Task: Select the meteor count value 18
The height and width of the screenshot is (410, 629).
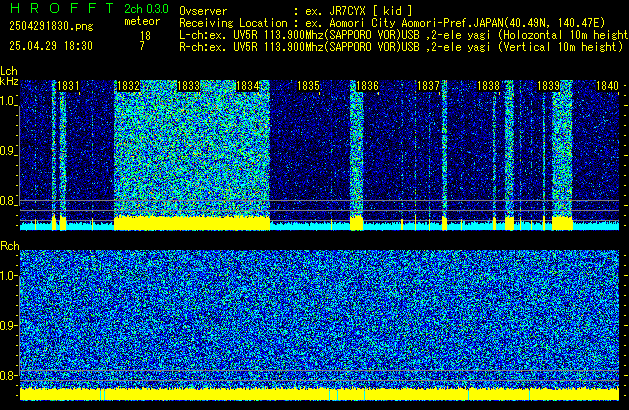Action: pyautogui.click(x=145, y=36)
